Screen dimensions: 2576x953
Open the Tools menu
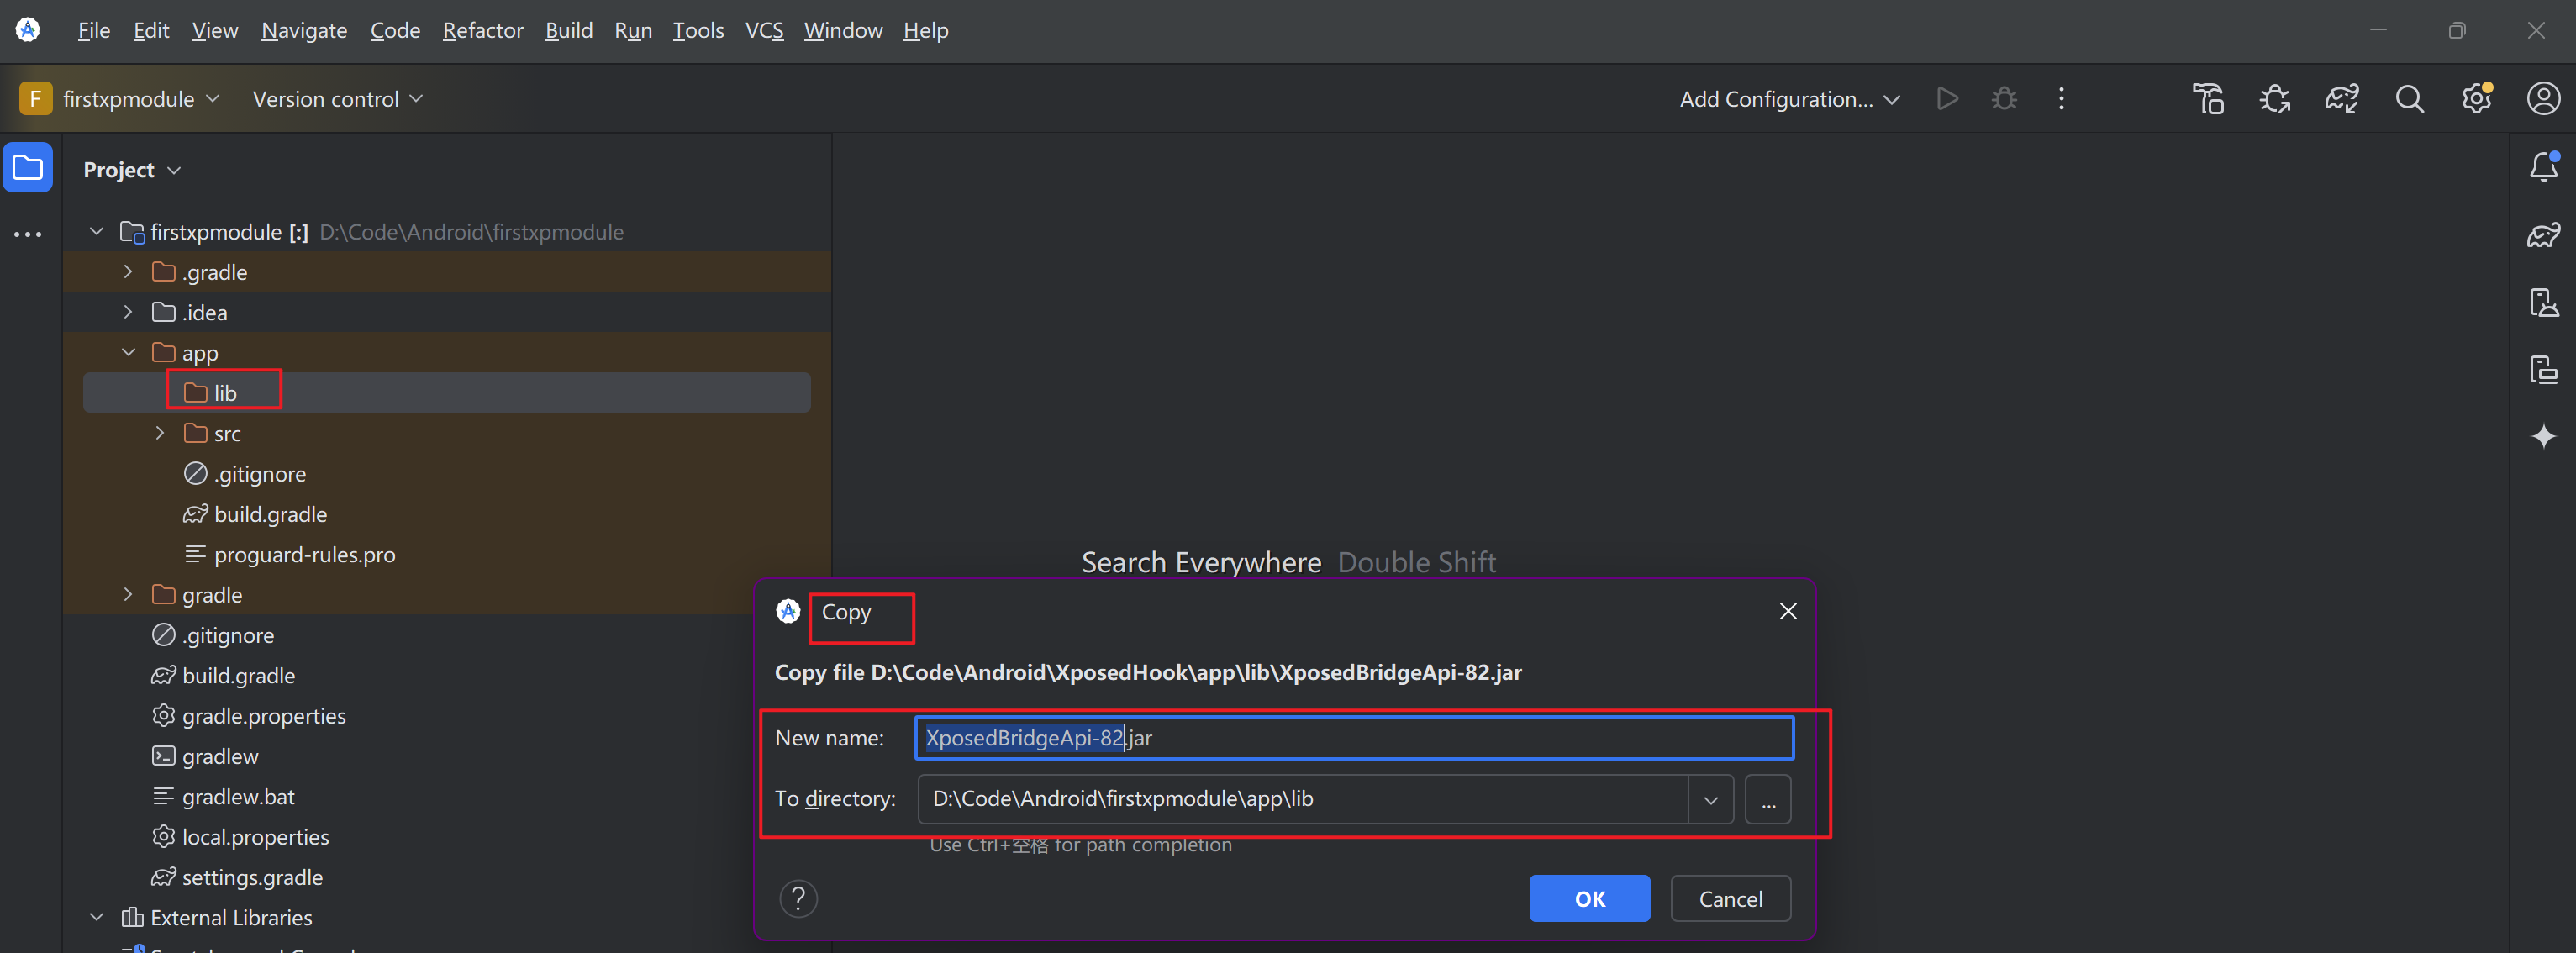pyautogui.click(x=698, y=31)
